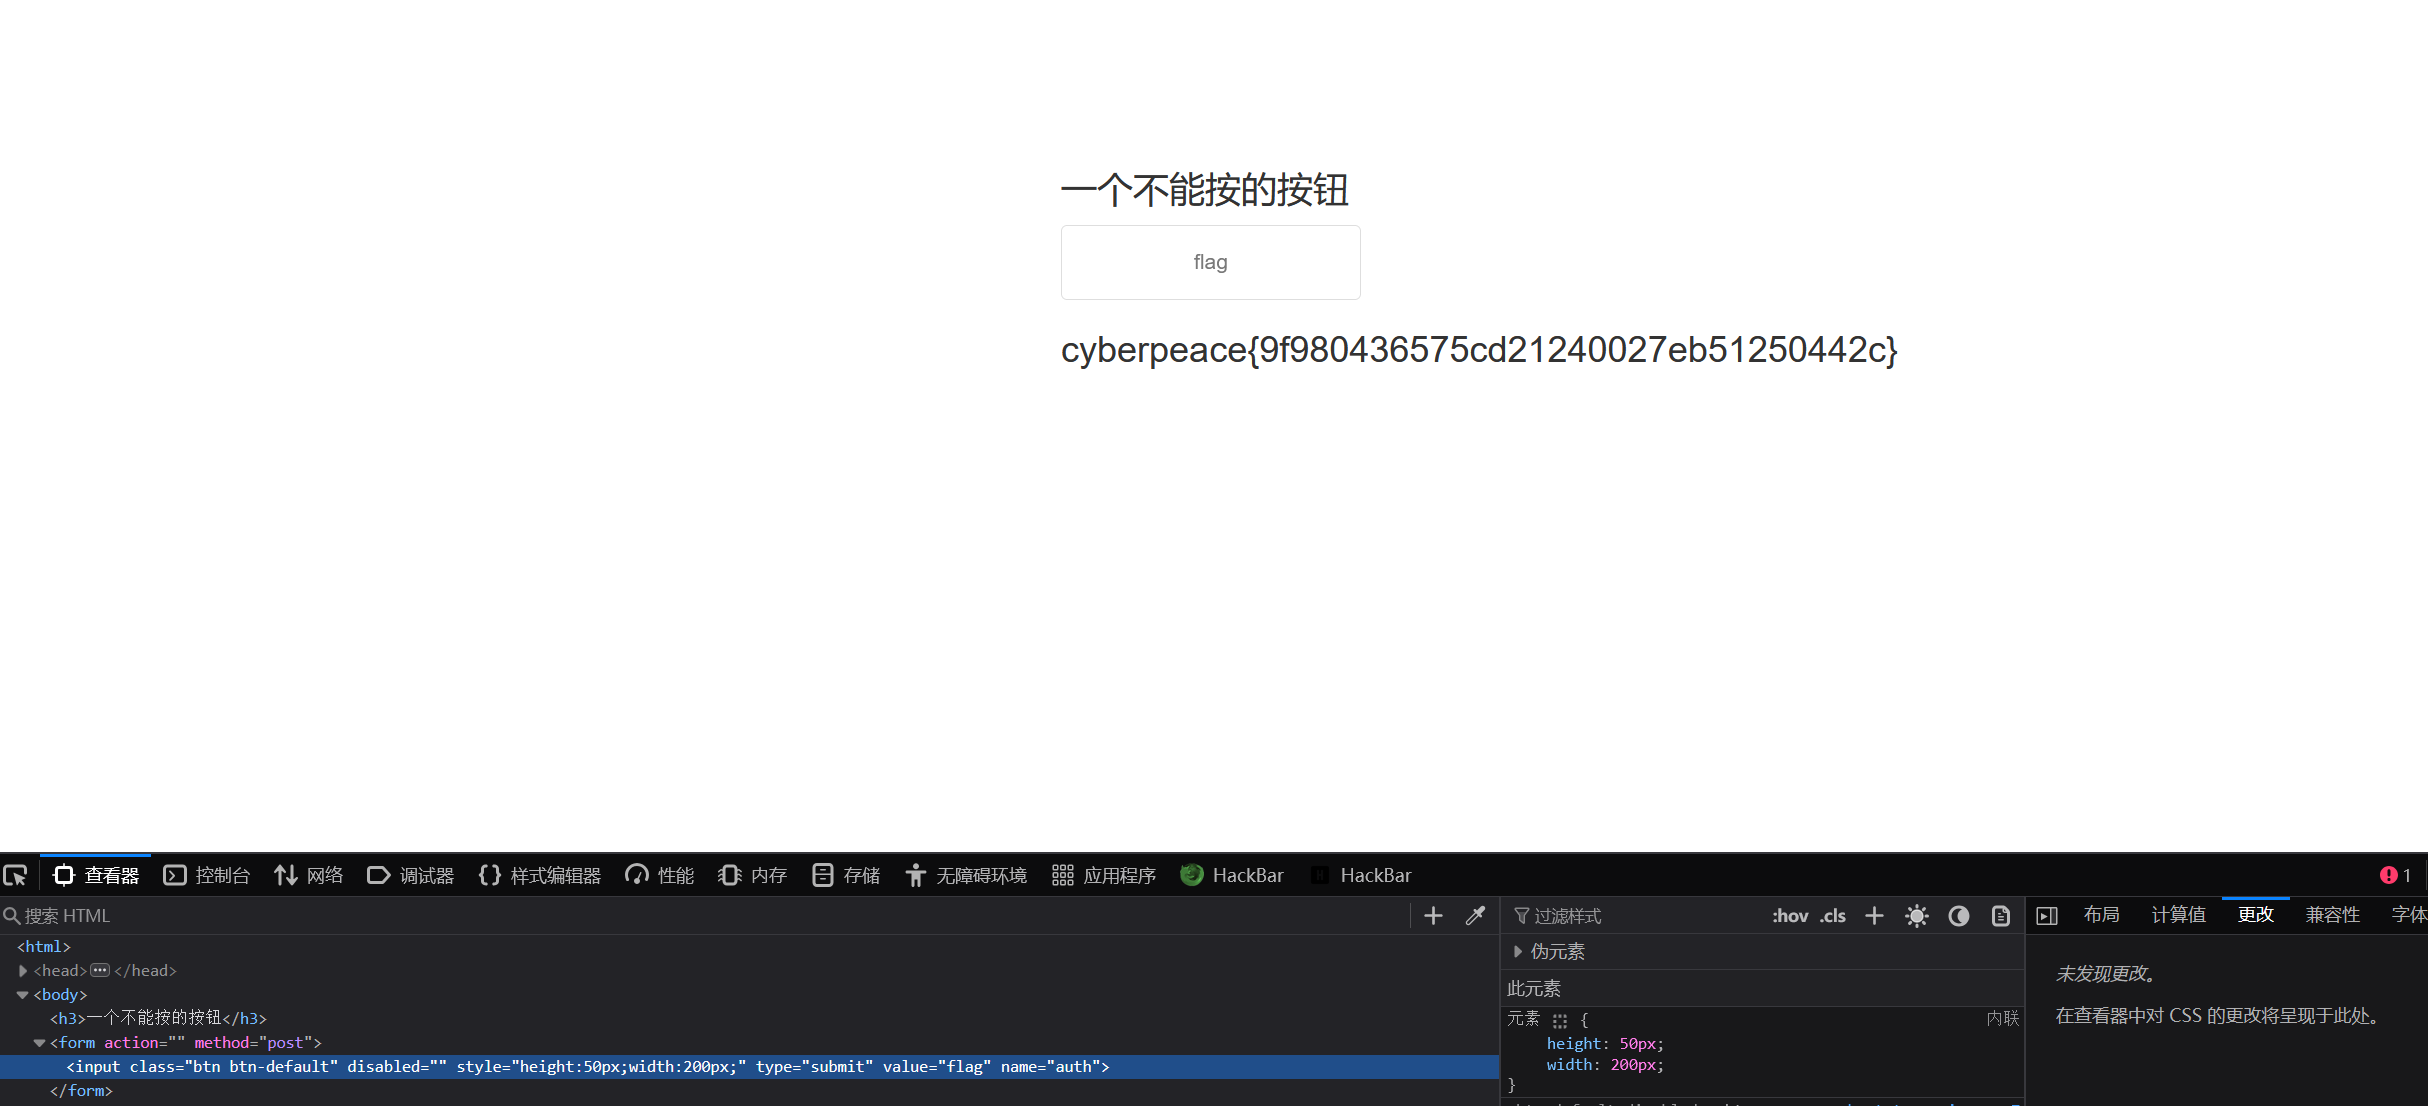The image size is (2428, 1106).
Task: Toggle print media simulation icon
Action: tap(2000, 916)
